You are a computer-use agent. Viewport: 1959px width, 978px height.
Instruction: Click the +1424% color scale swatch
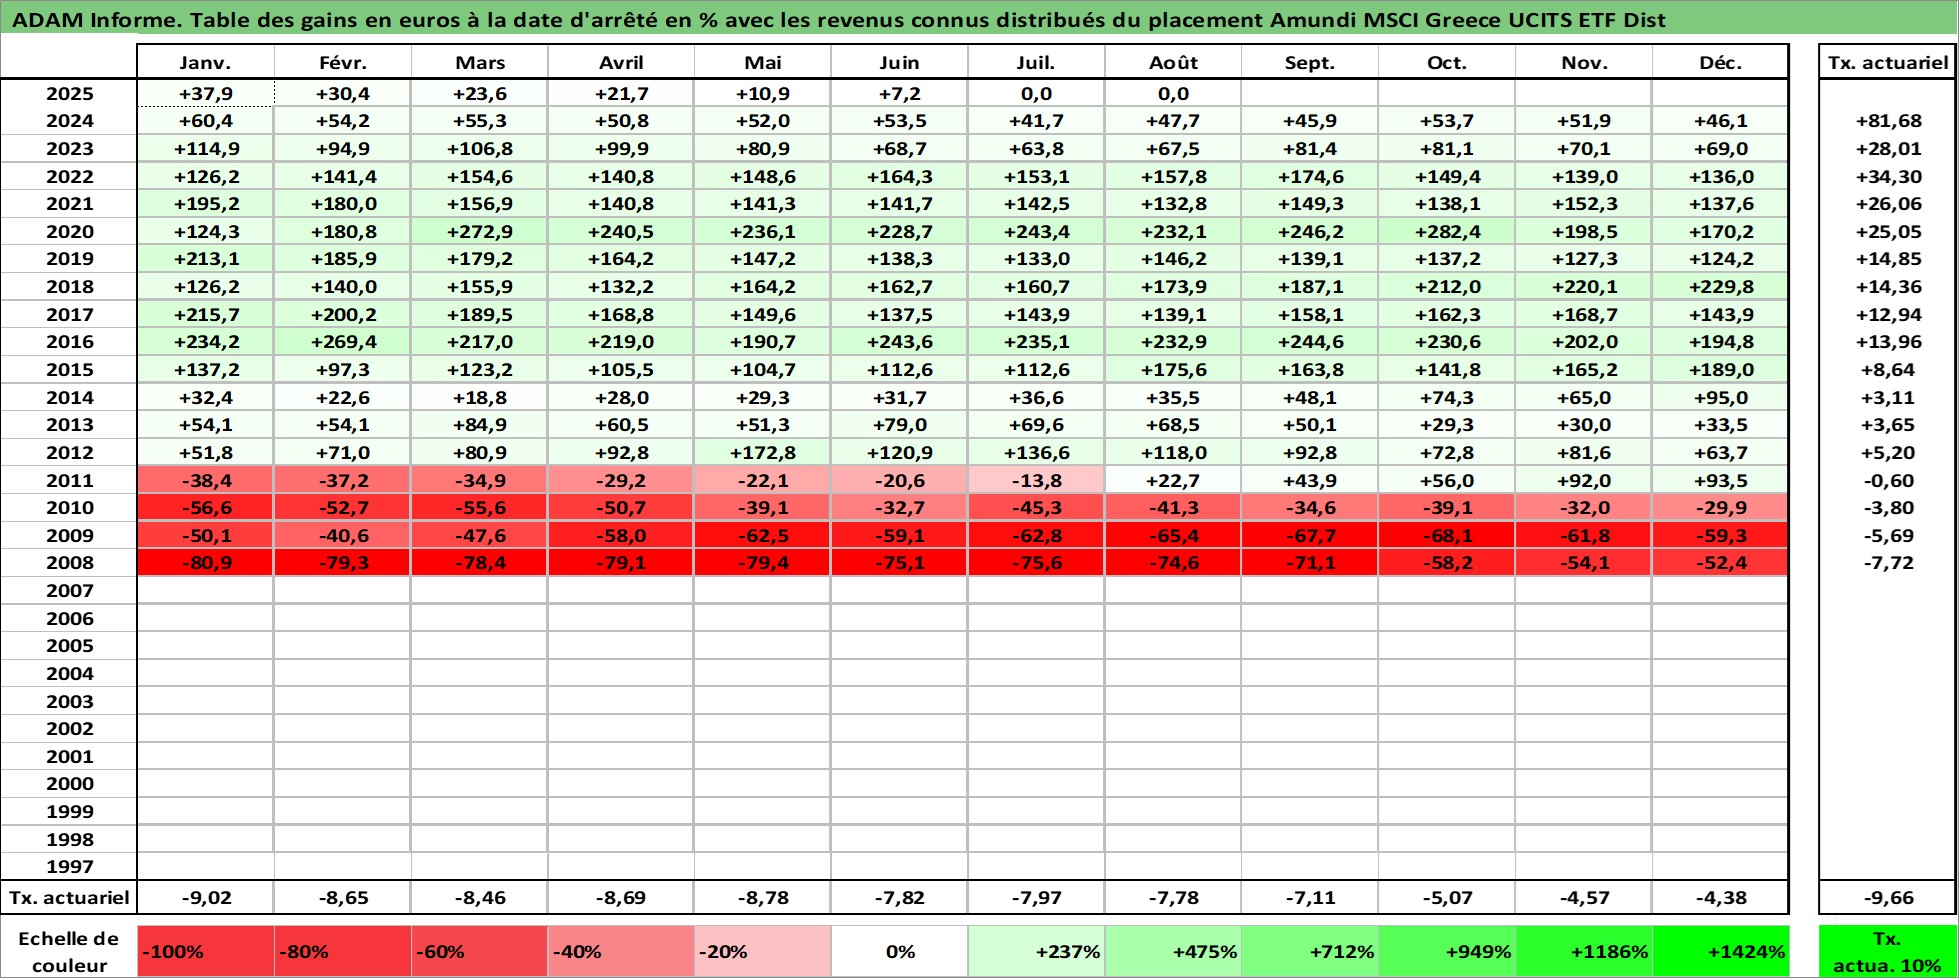coord(1720,951)
